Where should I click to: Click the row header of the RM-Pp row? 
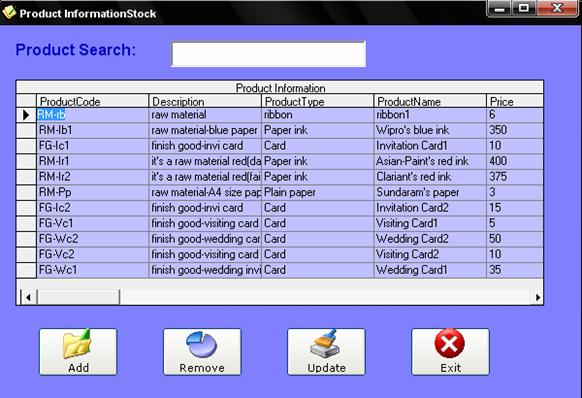[x=26, y=193]
